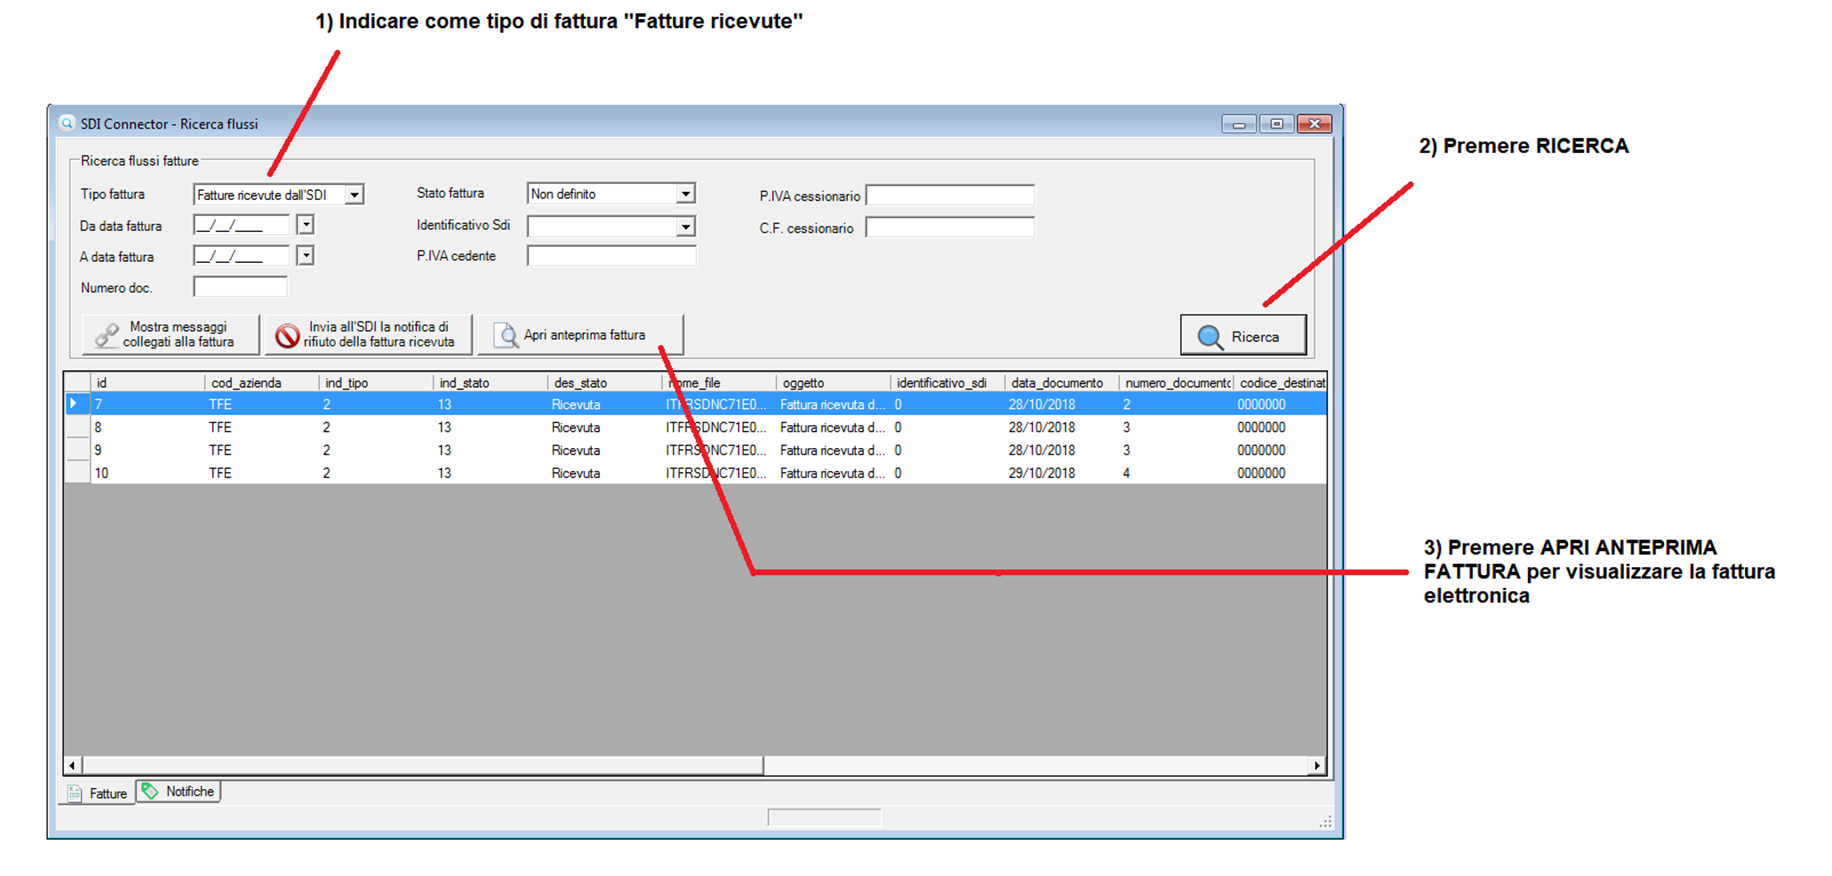Screen dimensions: 1832x876
Task: Open the A data fattura date picker
Action: (306, 256)
